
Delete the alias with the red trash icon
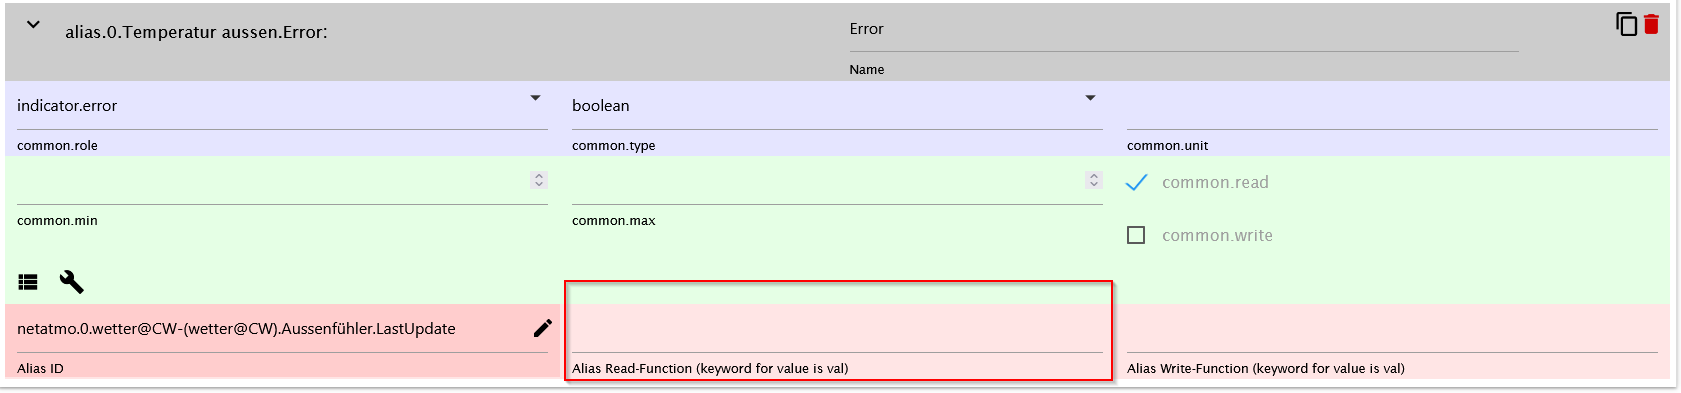1651,23
